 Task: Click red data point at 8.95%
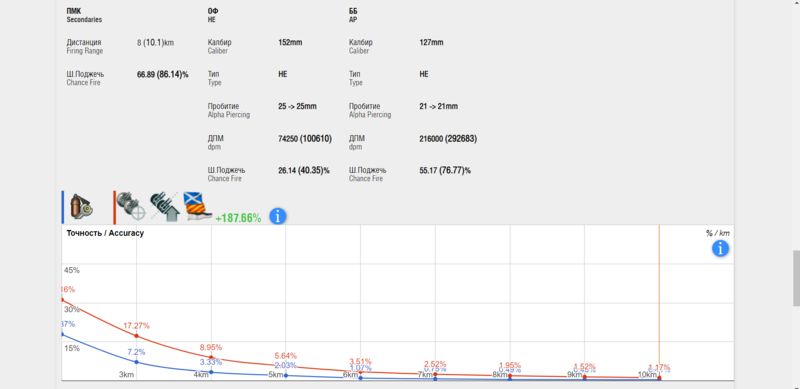(x=211, y=357)
